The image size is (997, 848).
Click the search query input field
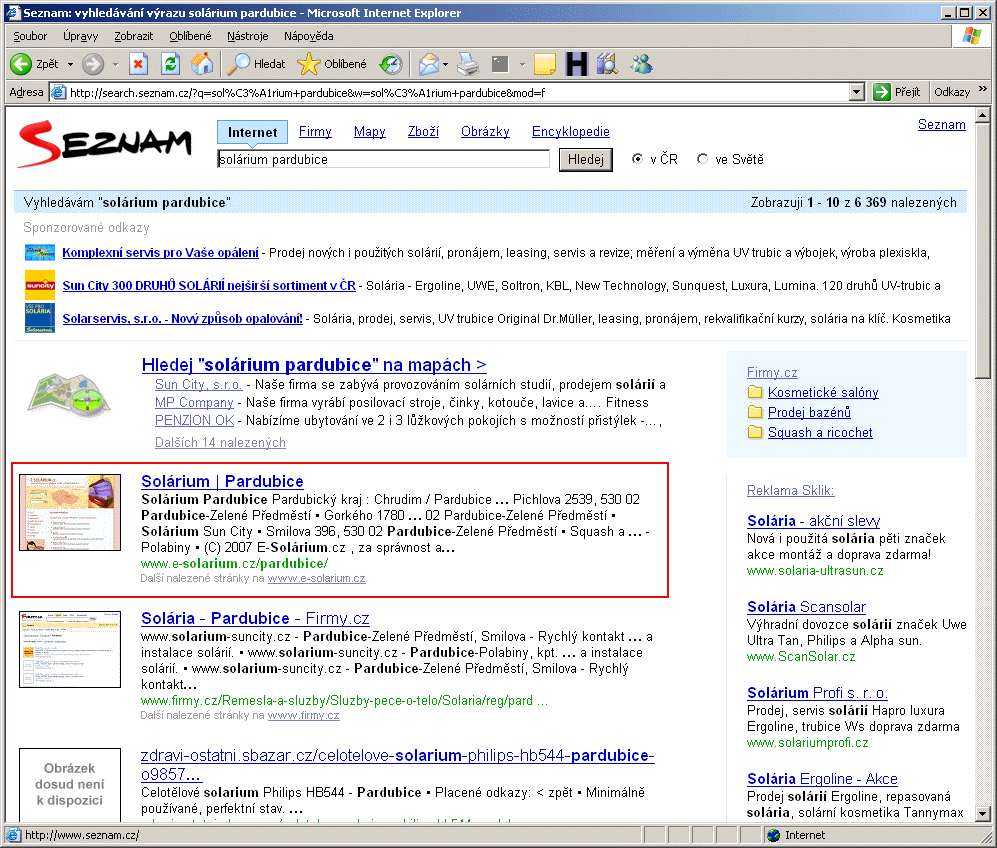click(383, 159)
